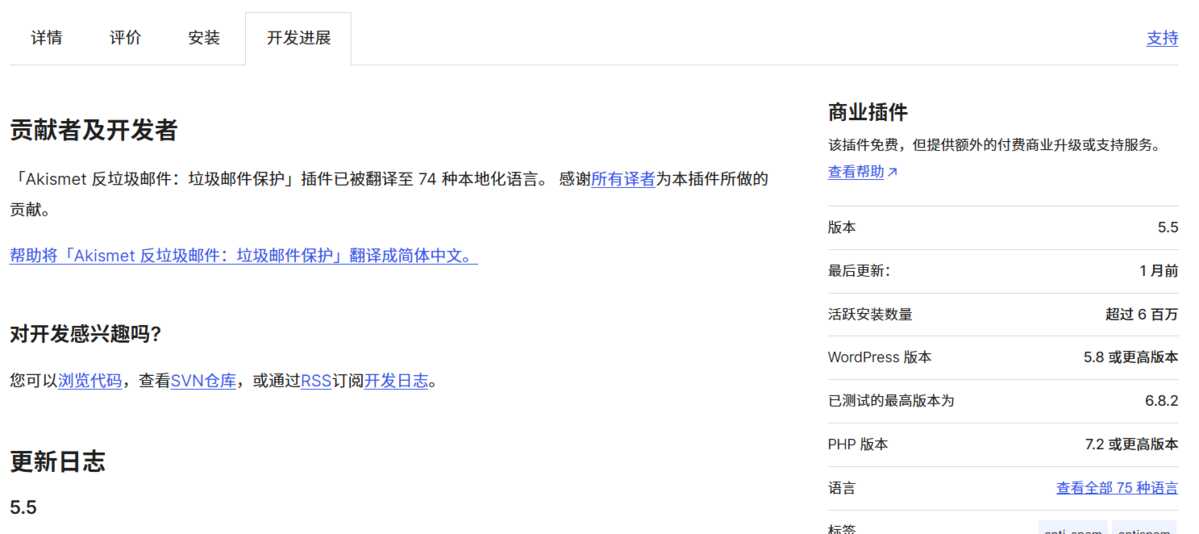Click the 商业插件 sidebar heading

point(867,112)
